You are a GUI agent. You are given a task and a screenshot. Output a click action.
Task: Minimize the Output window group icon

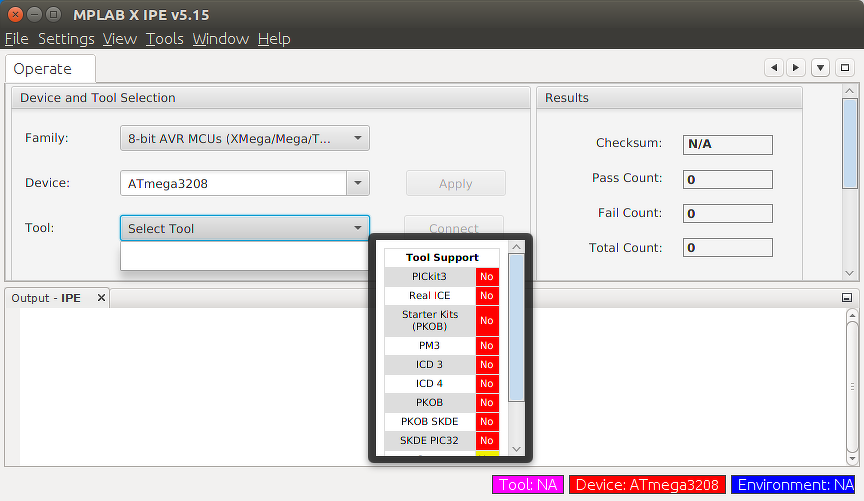tap(847, 298)
